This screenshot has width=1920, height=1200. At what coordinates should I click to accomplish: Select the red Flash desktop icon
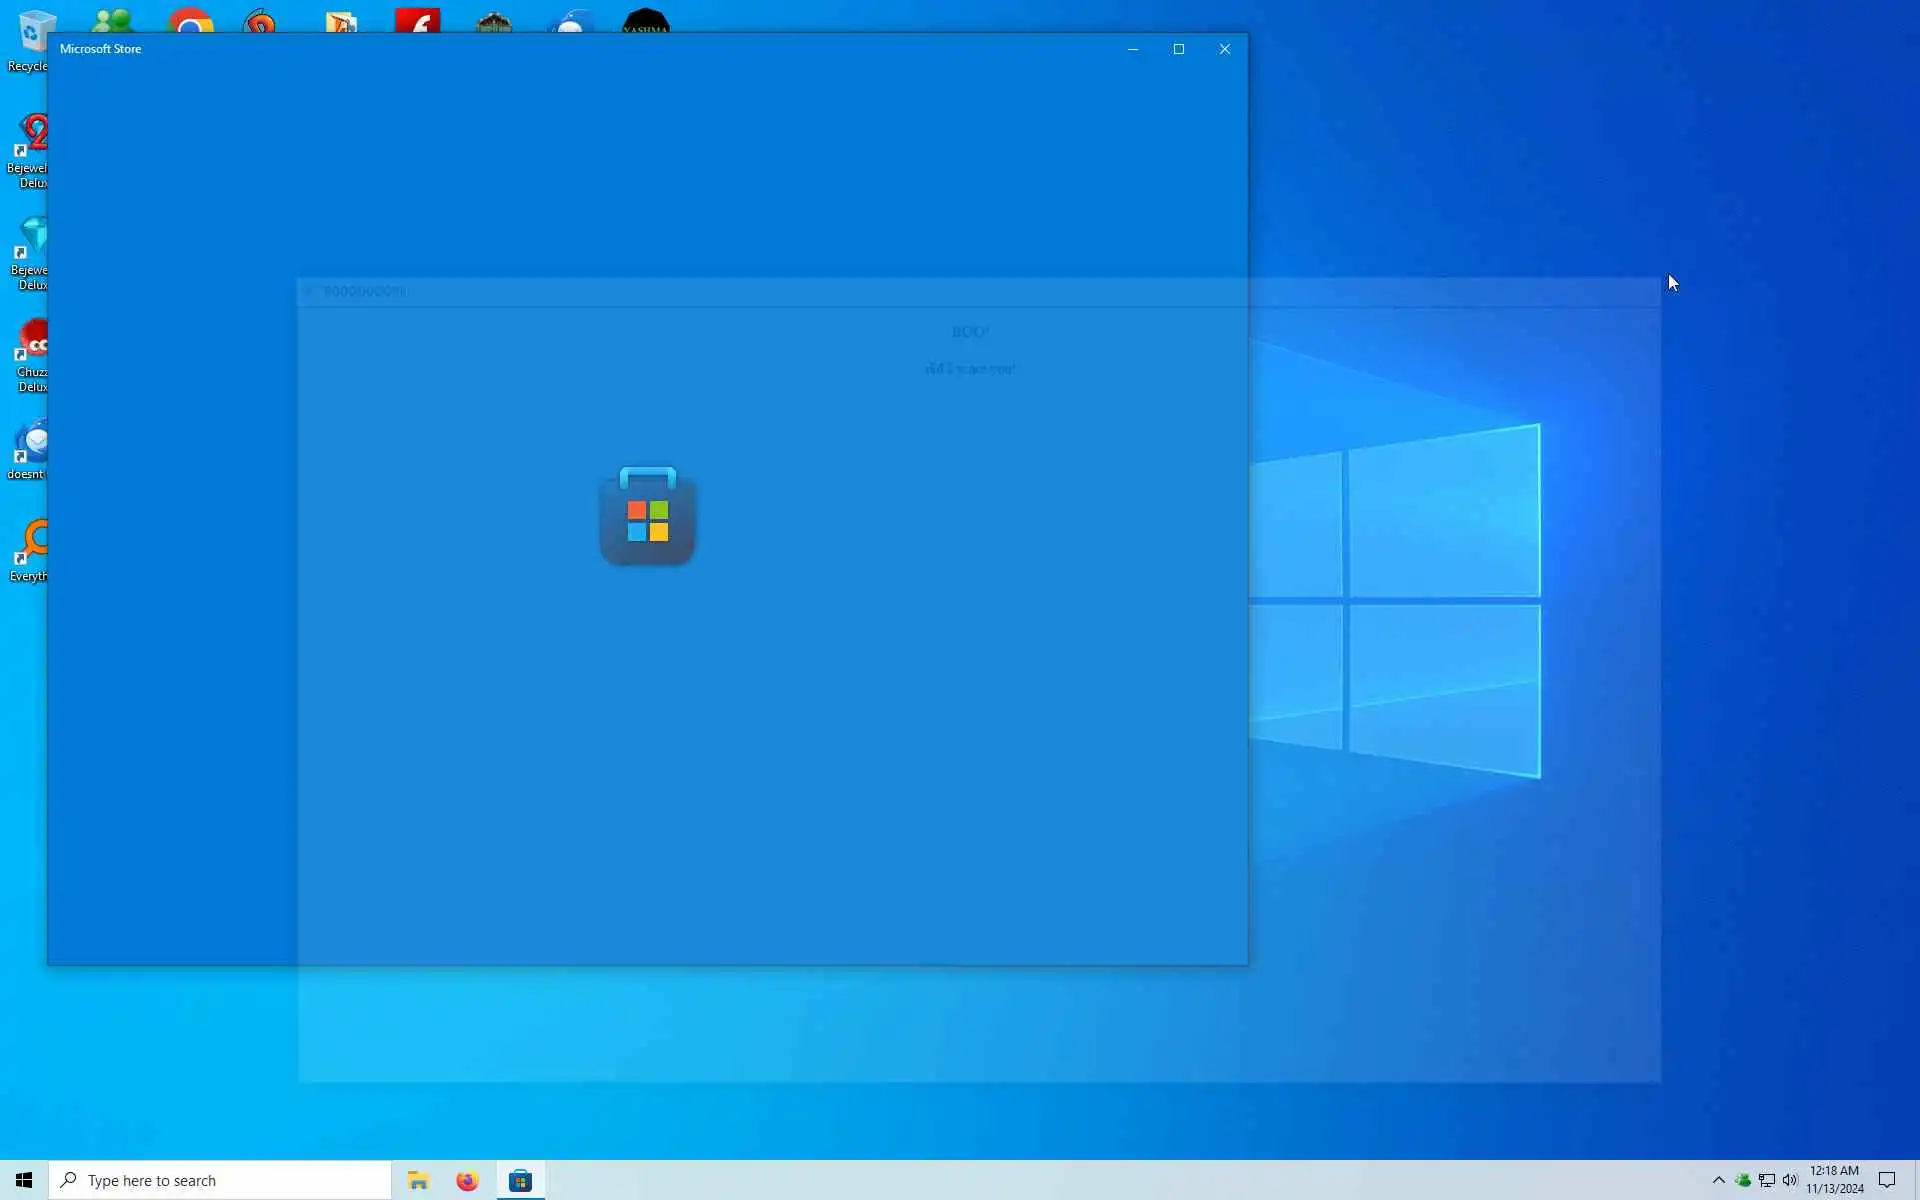(417, 20)
